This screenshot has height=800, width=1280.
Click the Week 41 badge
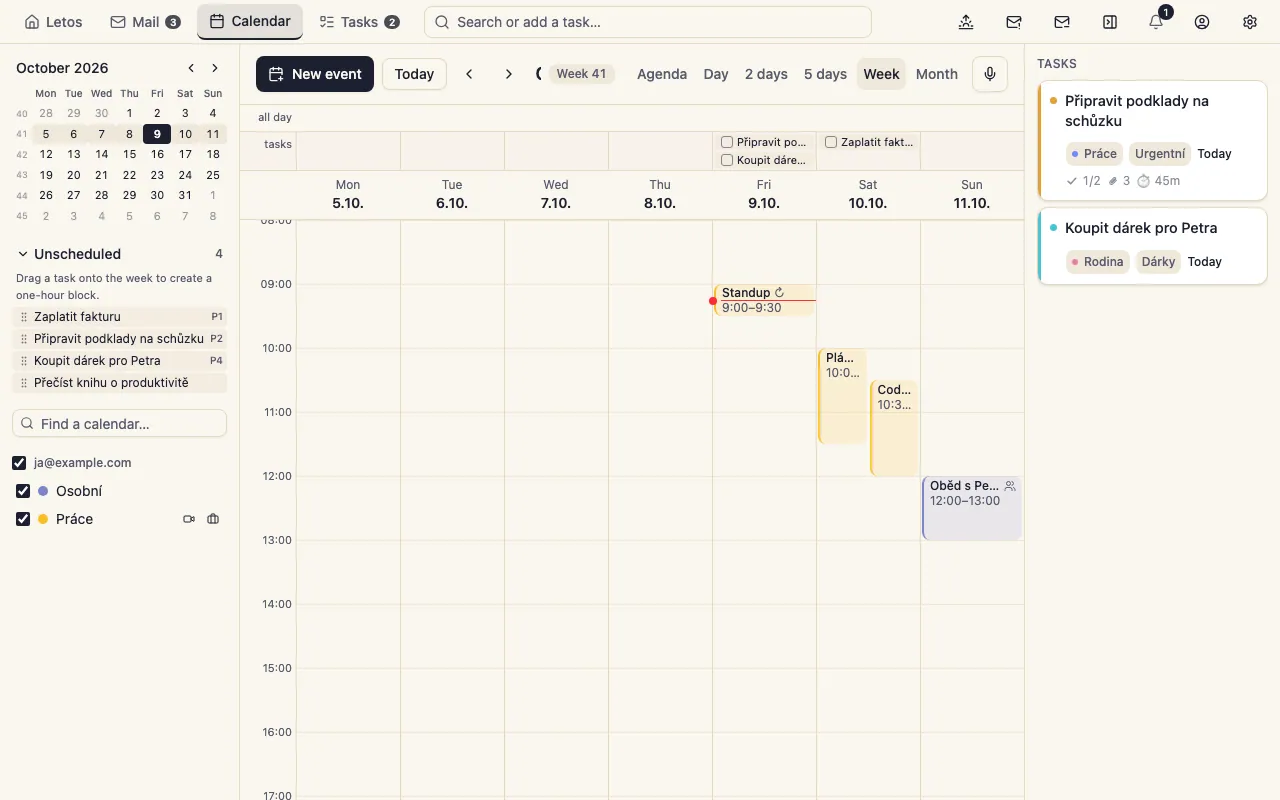point(581,74)
